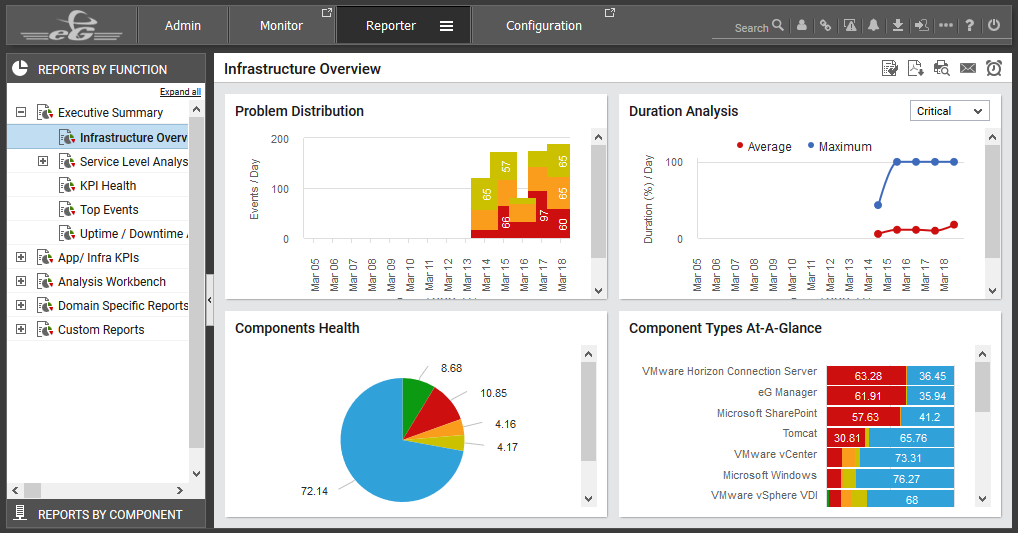
Task: Click Duration Analysis scroll-up arrow
Action: (x=992, y=137)
